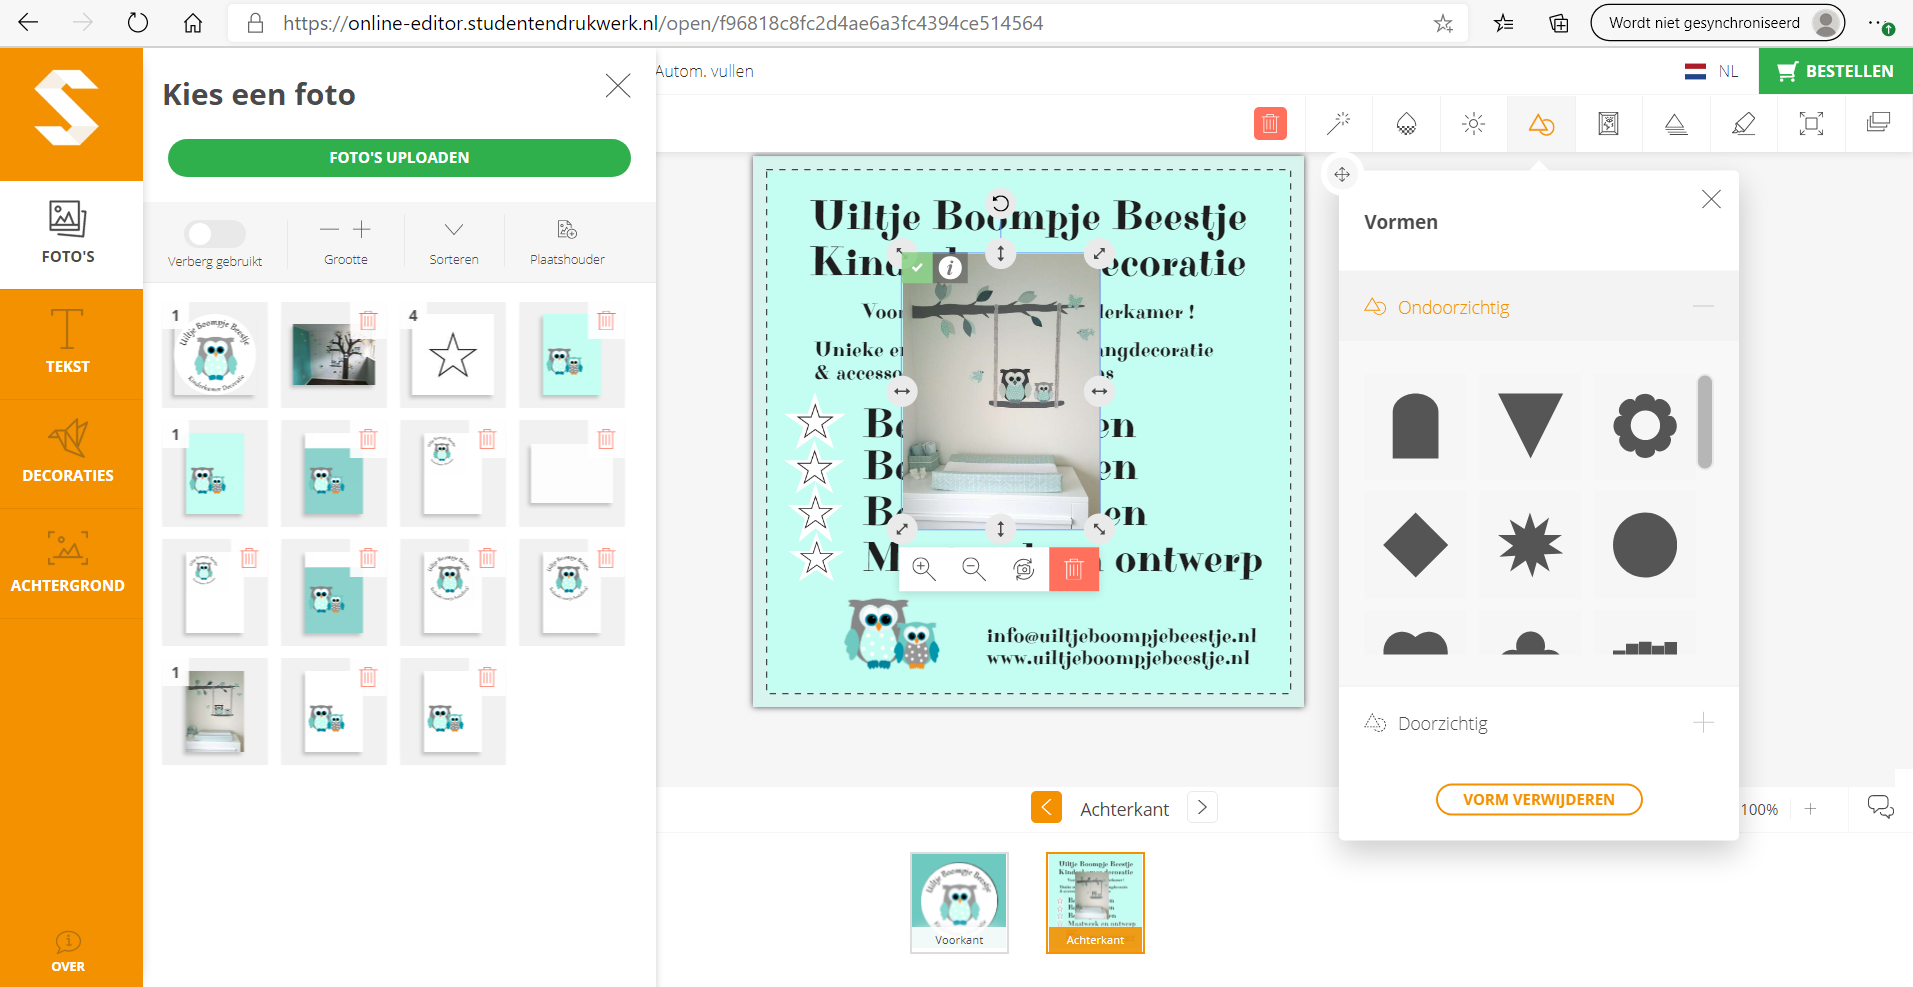This screenshot has width=1913, height=987.
Task: Click the browser refresh button
Action: [138, 23]
